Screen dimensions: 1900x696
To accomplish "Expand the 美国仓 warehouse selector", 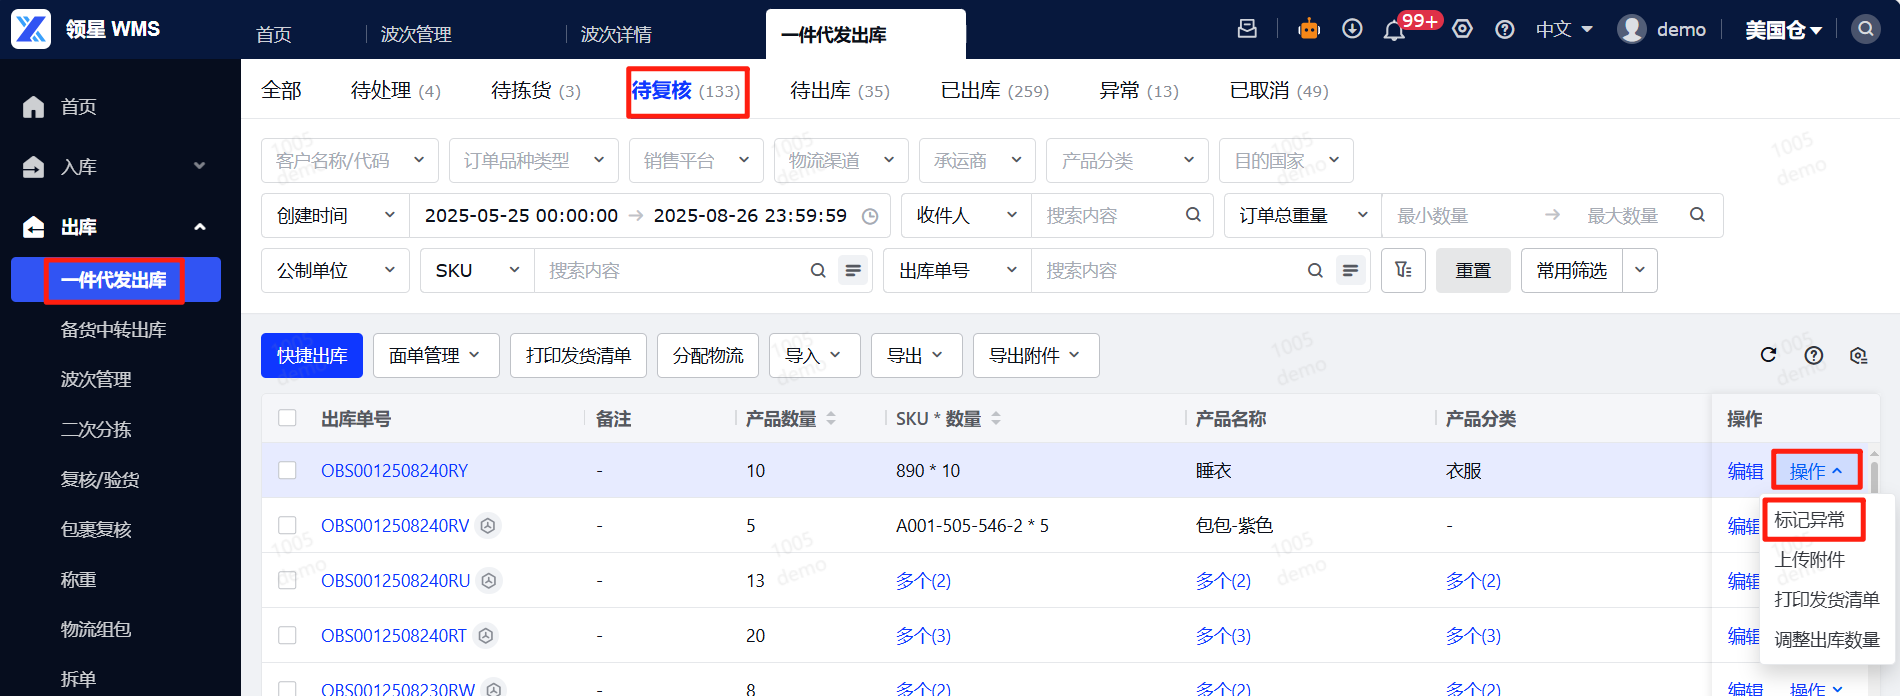I will (1783, 30).
